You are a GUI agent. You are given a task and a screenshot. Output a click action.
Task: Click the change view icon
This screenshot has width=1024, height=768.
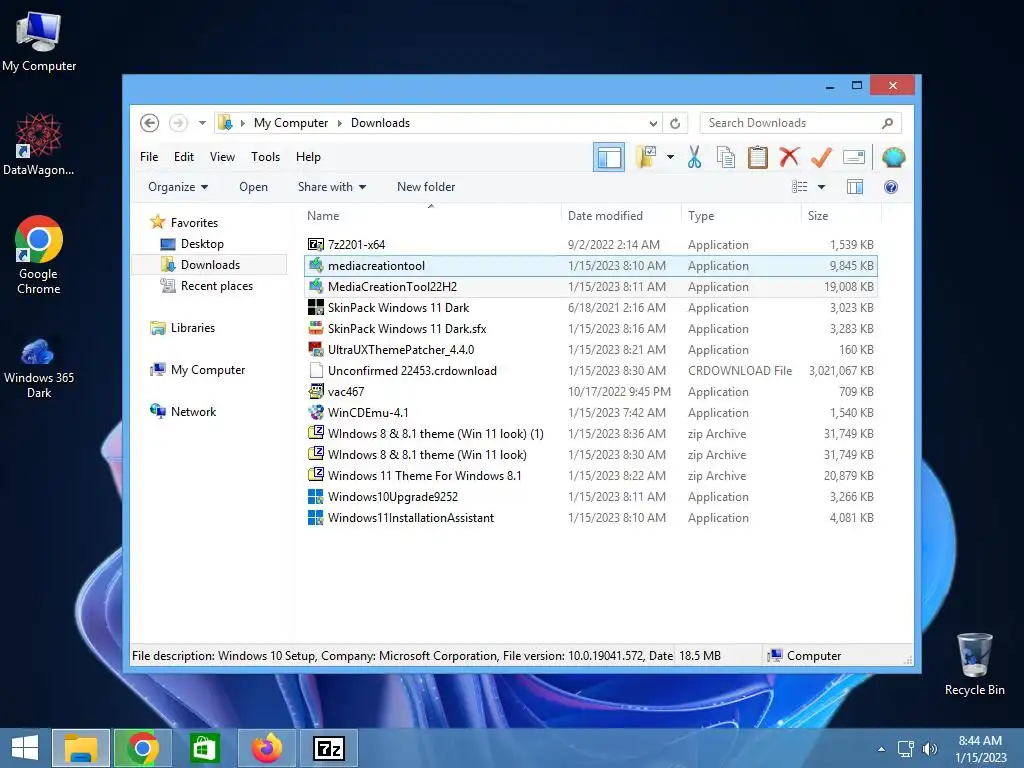799,187
